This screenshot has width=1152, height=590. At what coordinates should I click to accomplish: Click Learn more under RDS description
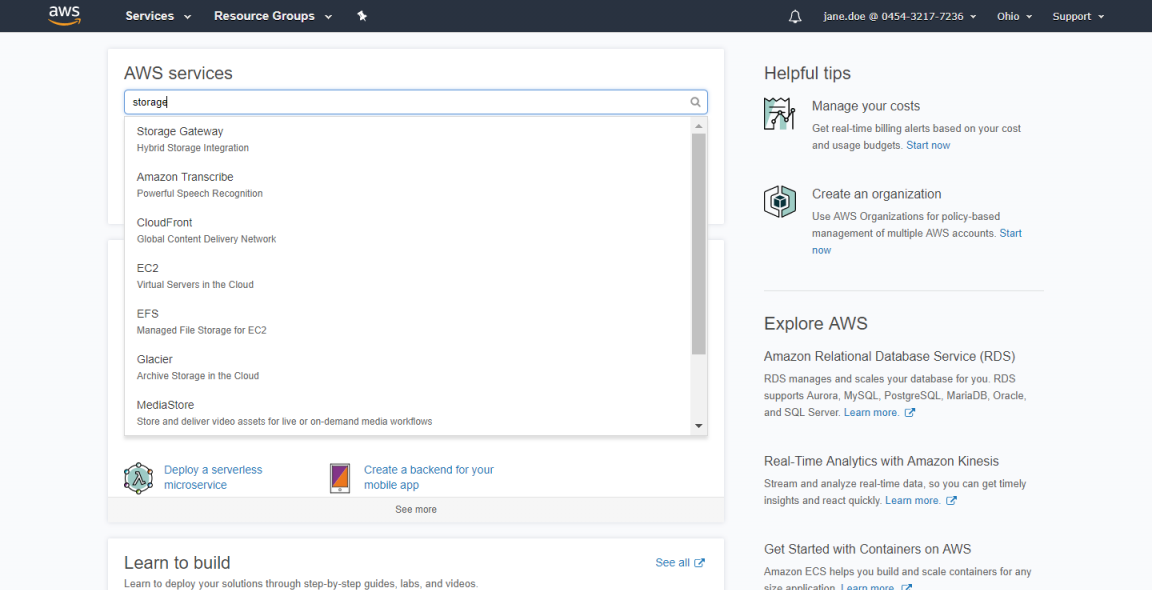point(871,412)
